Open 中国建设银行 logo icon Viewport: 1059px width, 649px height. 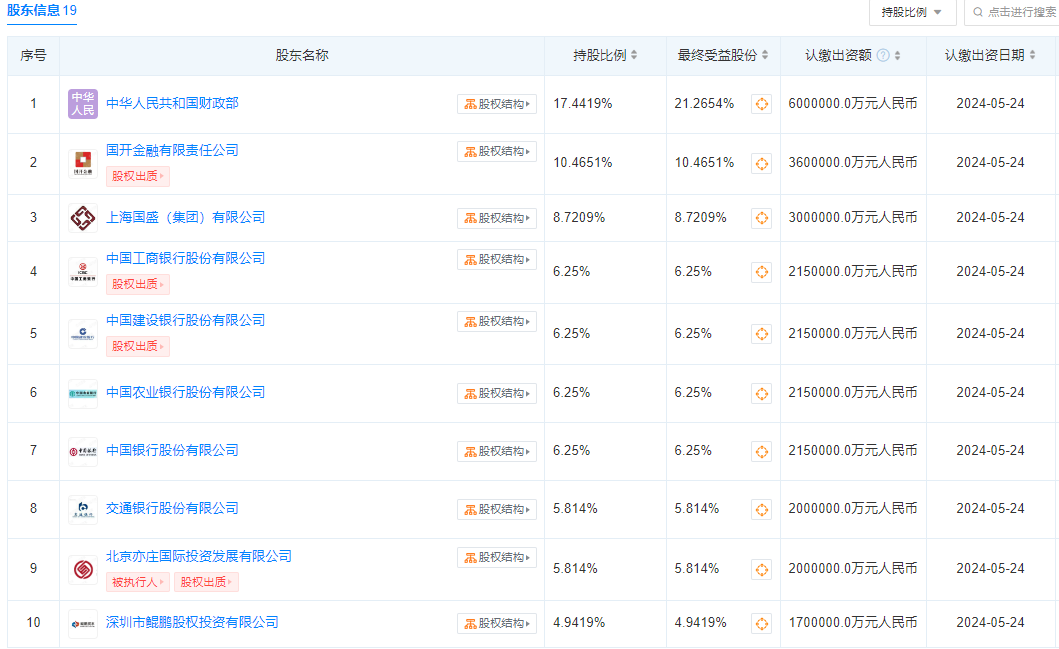click(83, 334)
